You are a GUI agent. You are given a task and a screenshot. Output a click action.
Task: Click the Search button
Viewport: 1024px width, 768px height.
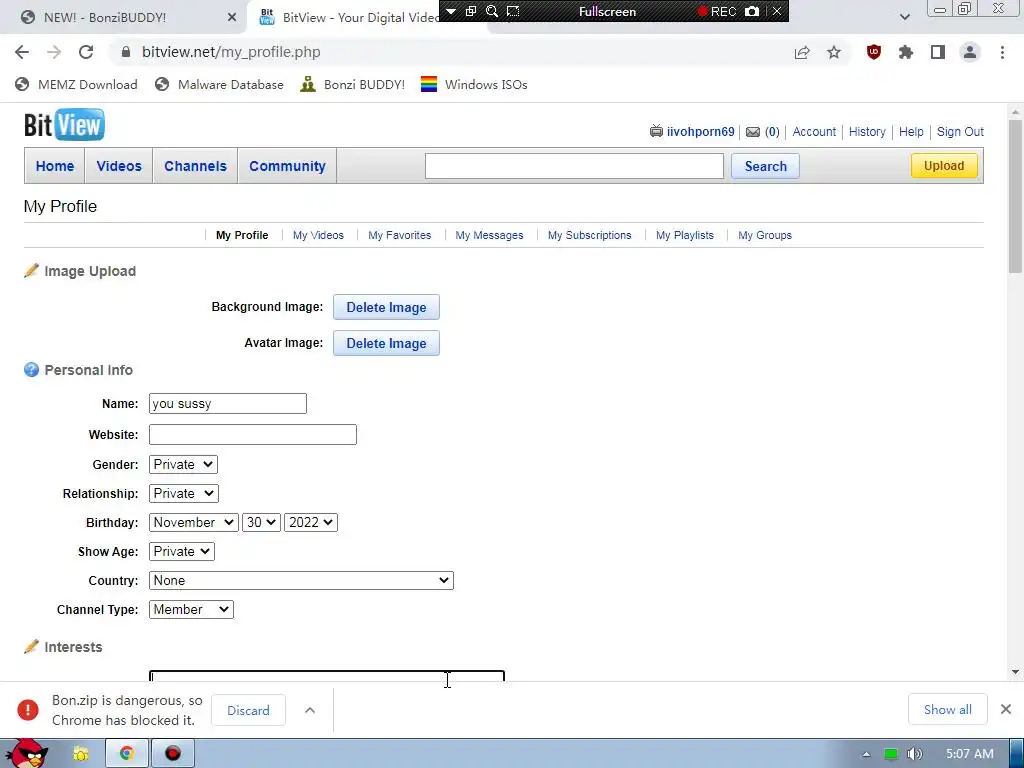coord(765,166)
